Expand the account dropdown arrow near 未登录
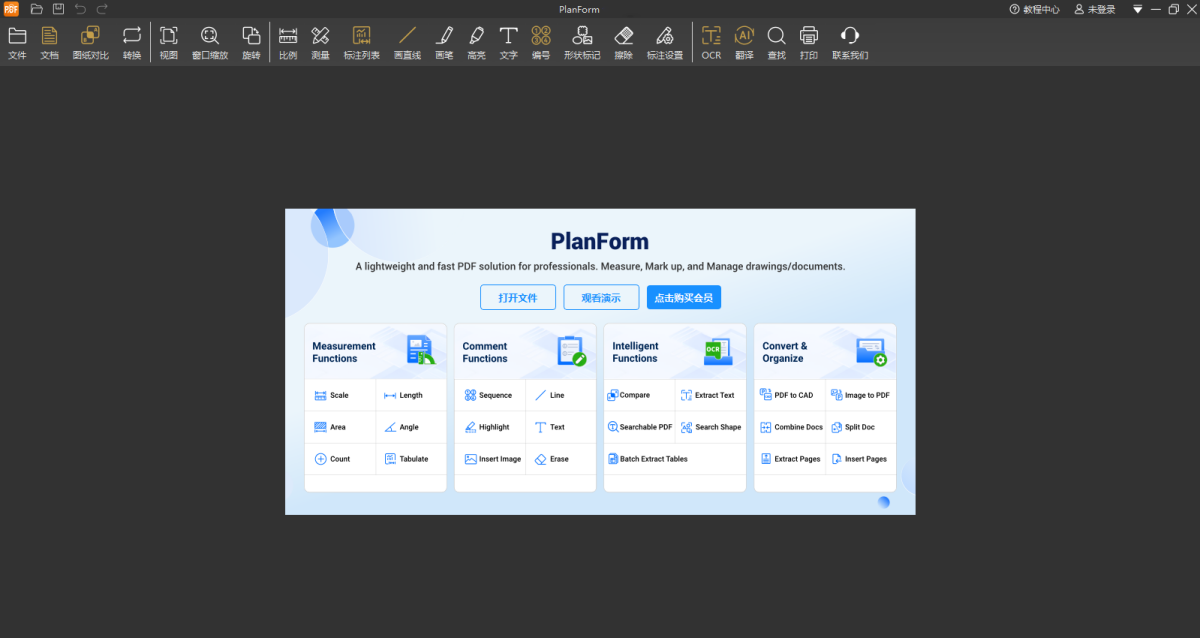 coord(1136,9)
